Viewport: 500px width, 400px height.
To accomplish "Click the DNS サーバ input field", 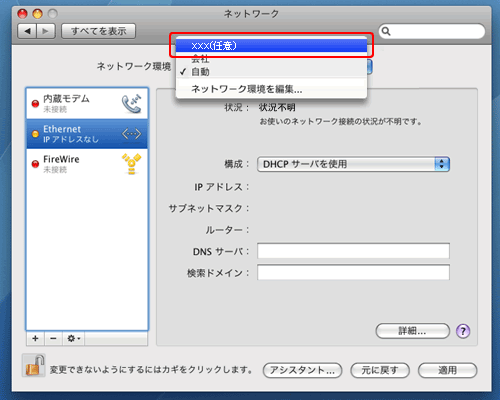I will [353, 251].
